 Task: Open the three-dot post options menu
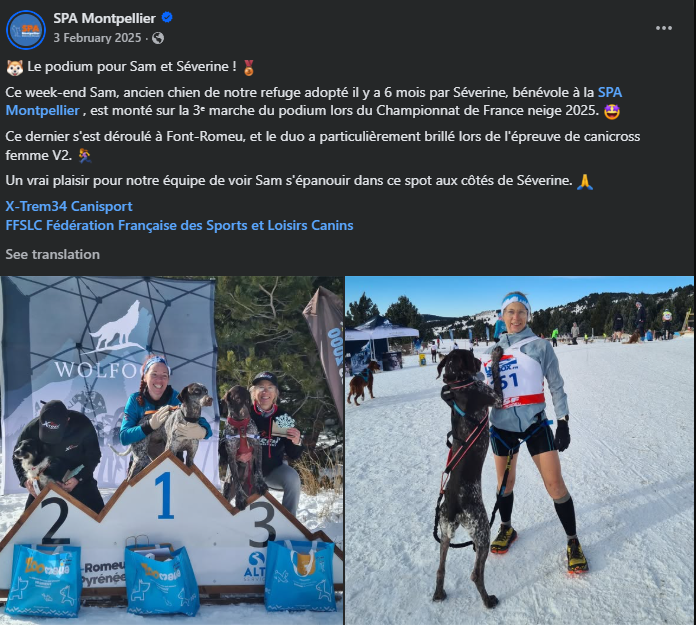click(664, 28)
